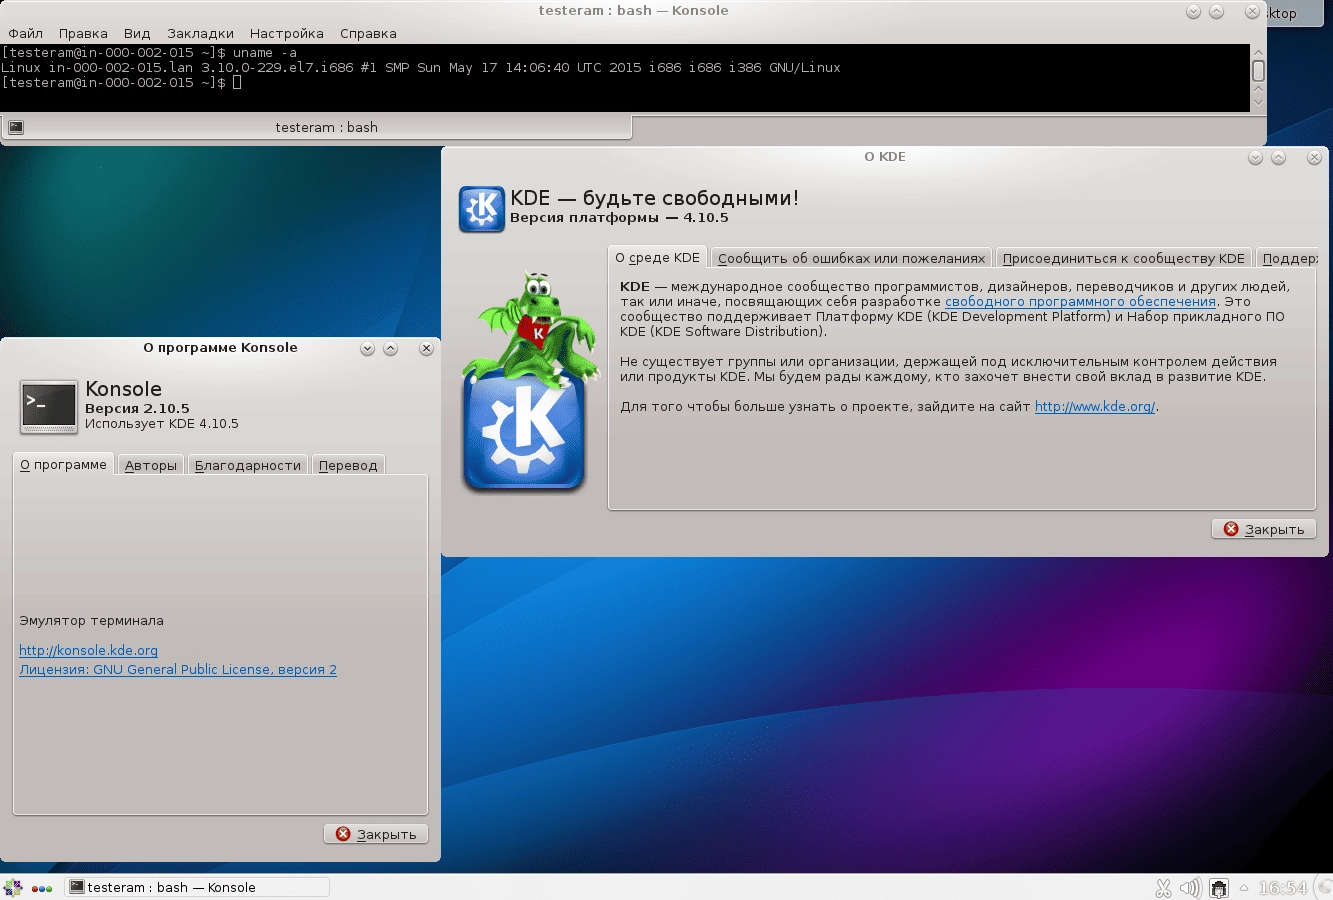This screenshot has height=900, width=1333.
Task: Open the http://www.kde.org/ link
Action: pos(1095,406)
